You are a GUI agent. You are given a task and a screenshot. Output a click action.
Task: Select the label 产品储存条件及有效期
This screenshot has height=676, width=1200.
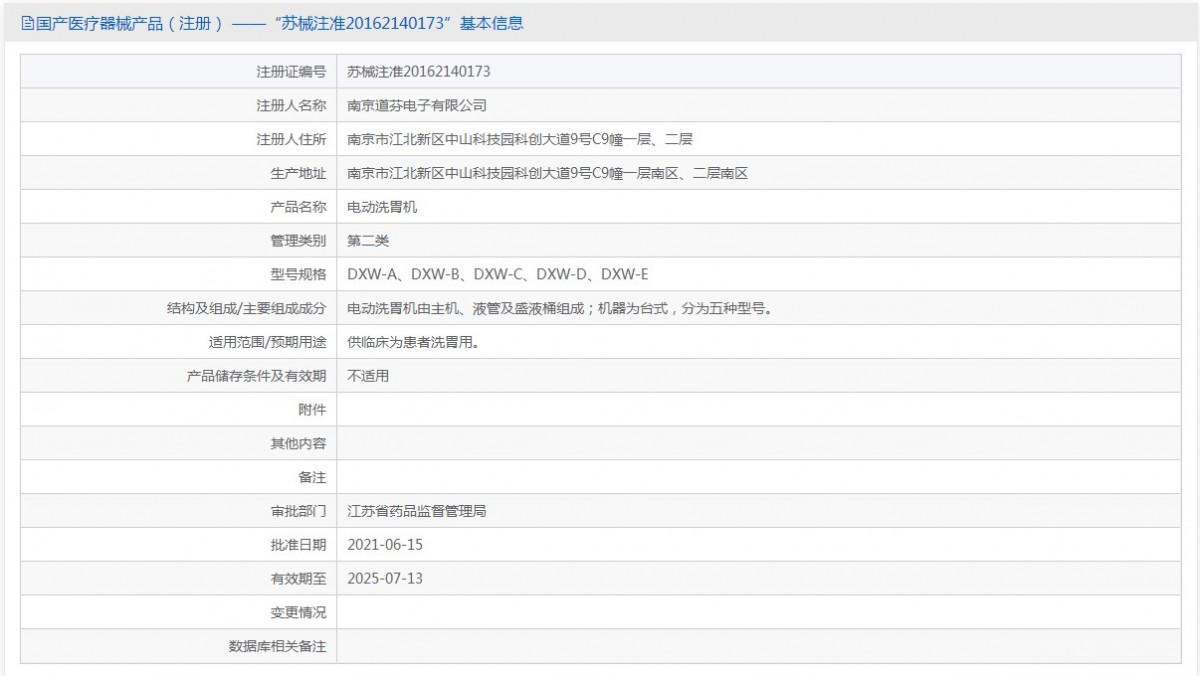(257, 376)
